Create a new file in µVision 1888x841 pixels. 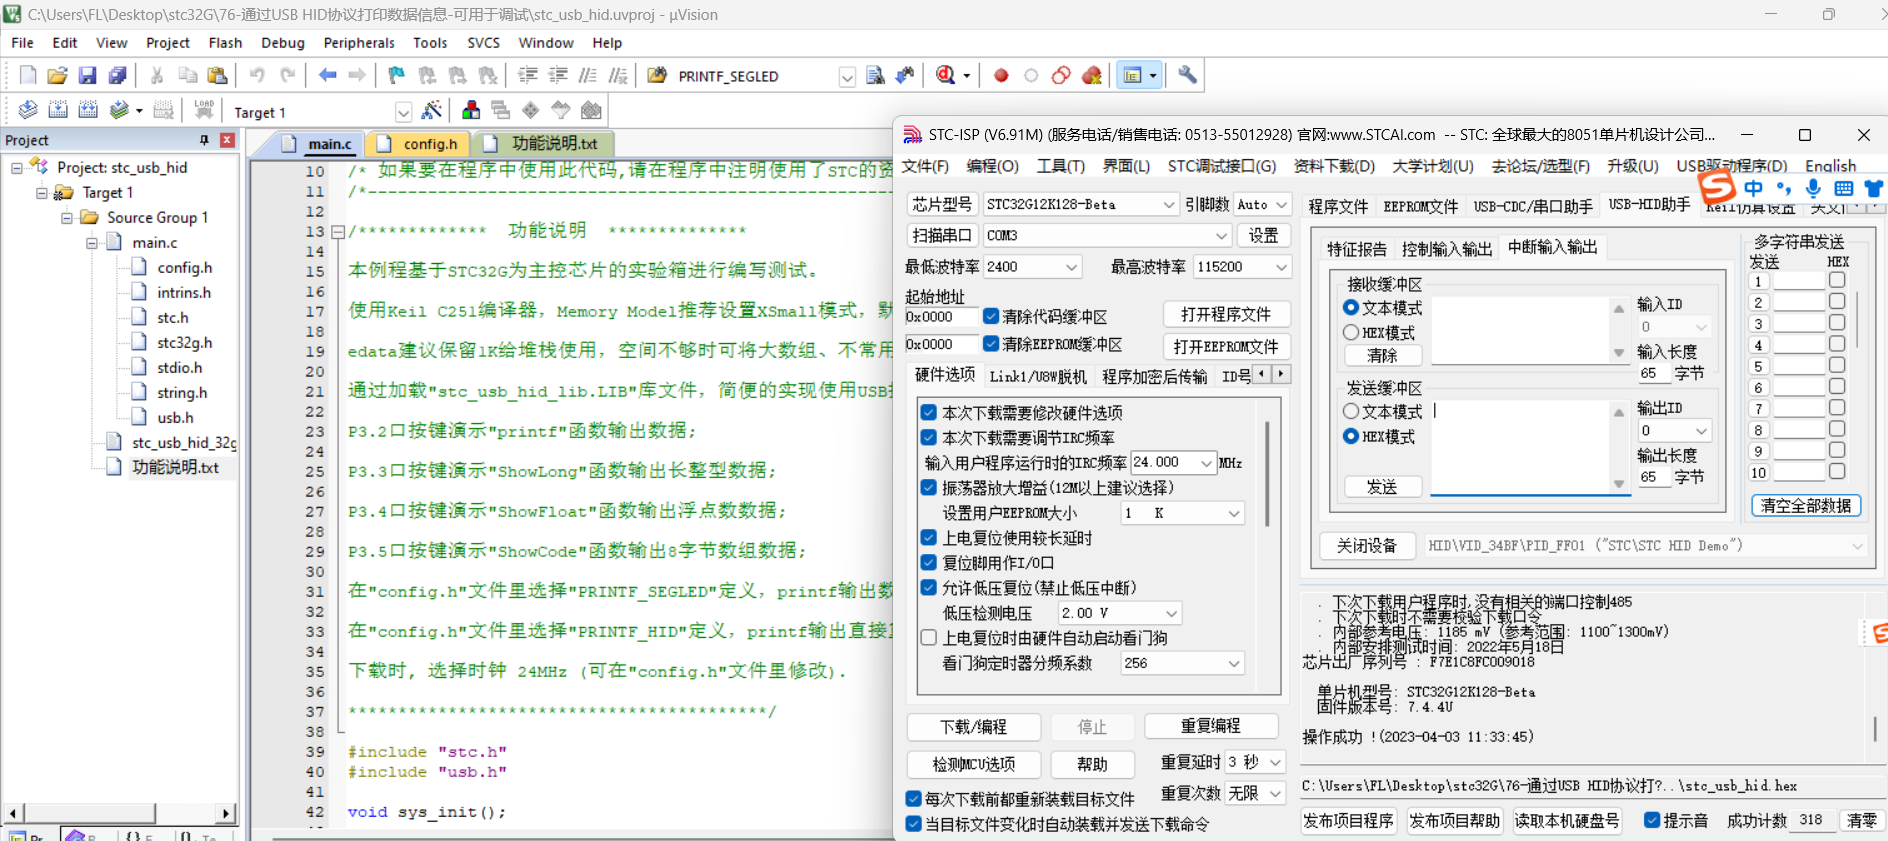28,75
